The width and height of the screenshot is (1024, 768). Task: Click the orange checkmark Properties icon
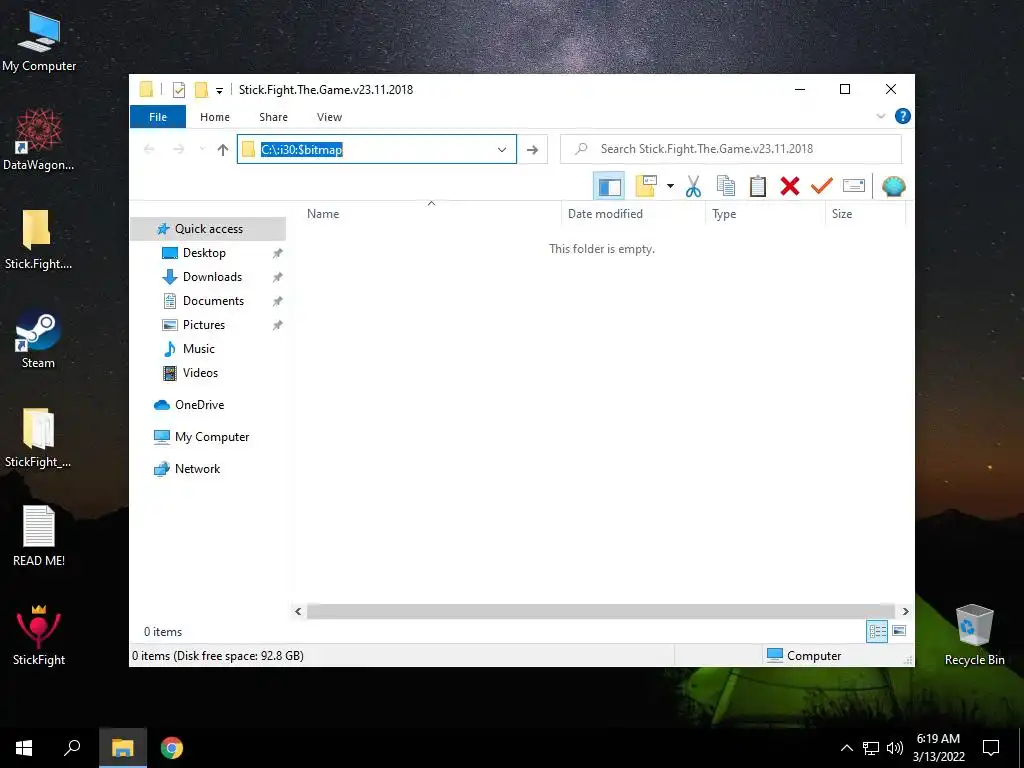[x=822, y=186]
